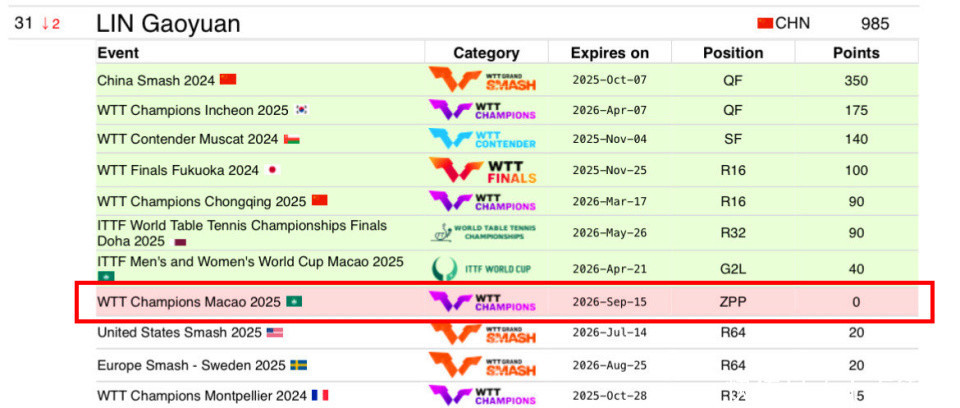
Task: Click China flag next to CHN
Action: click(x=765, y=23)
